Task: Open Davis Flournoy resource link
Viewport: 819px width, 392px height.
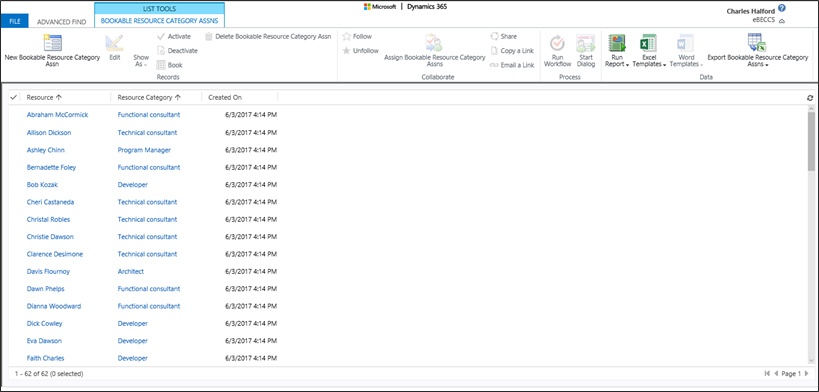Action: [x=48, y=272]
